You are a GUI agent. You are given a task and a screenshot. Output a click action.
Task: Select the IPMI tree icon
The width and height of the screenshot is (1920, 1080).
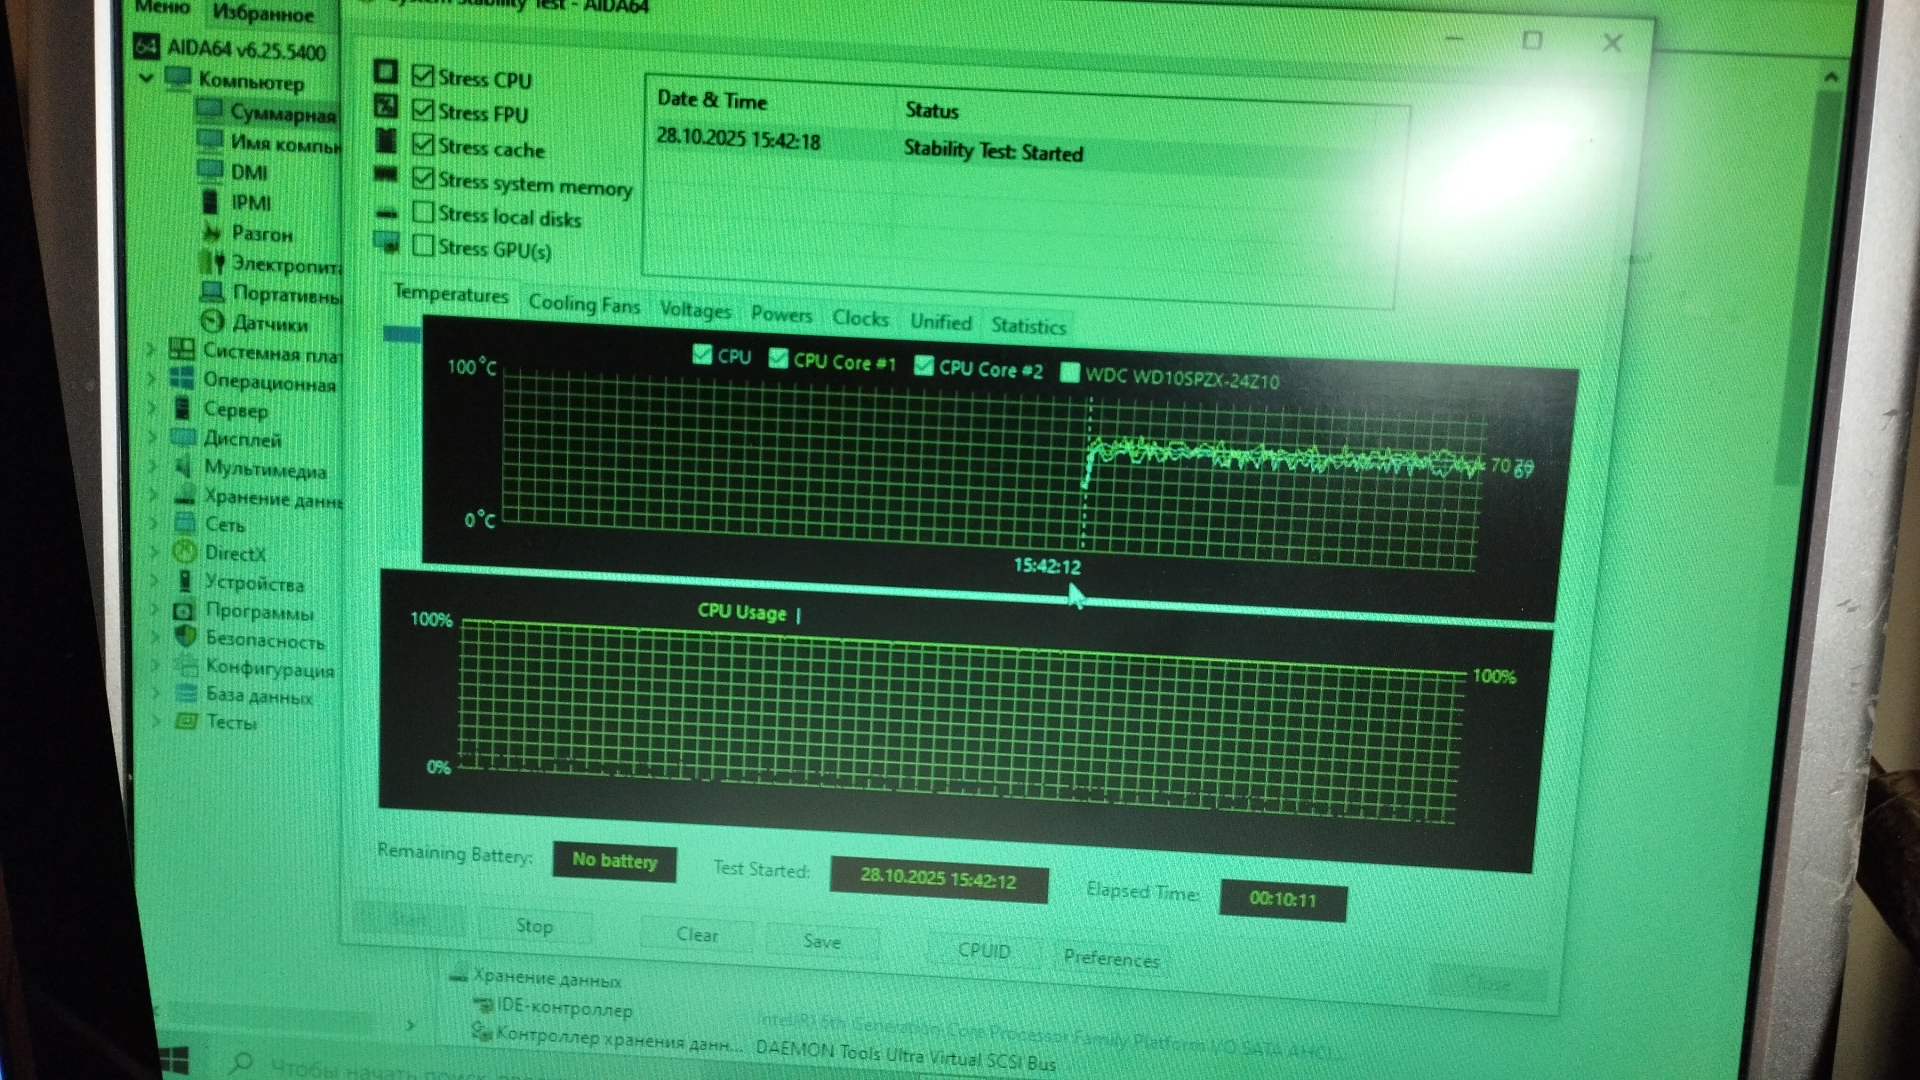click(210, 202)
